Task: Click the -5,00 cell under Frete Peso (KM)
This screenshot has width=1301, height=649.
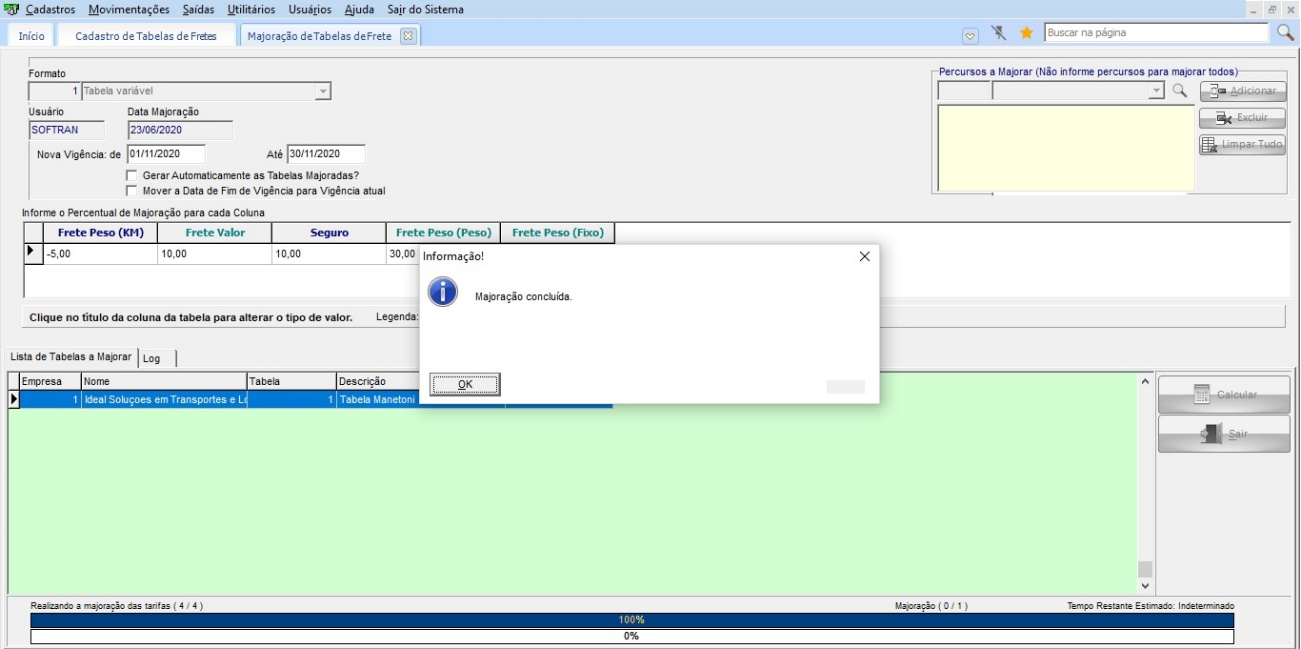Action: [100, 254]
